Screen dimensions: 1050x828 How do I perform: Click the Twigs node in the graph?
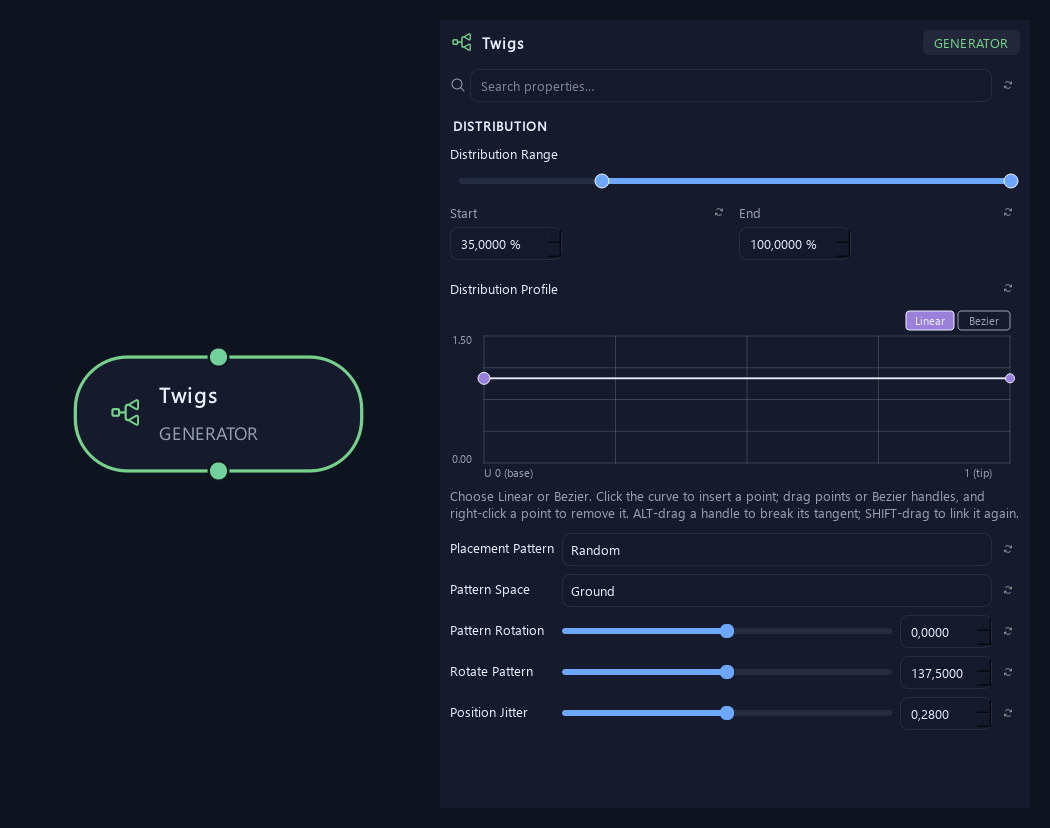pos(218,414)
